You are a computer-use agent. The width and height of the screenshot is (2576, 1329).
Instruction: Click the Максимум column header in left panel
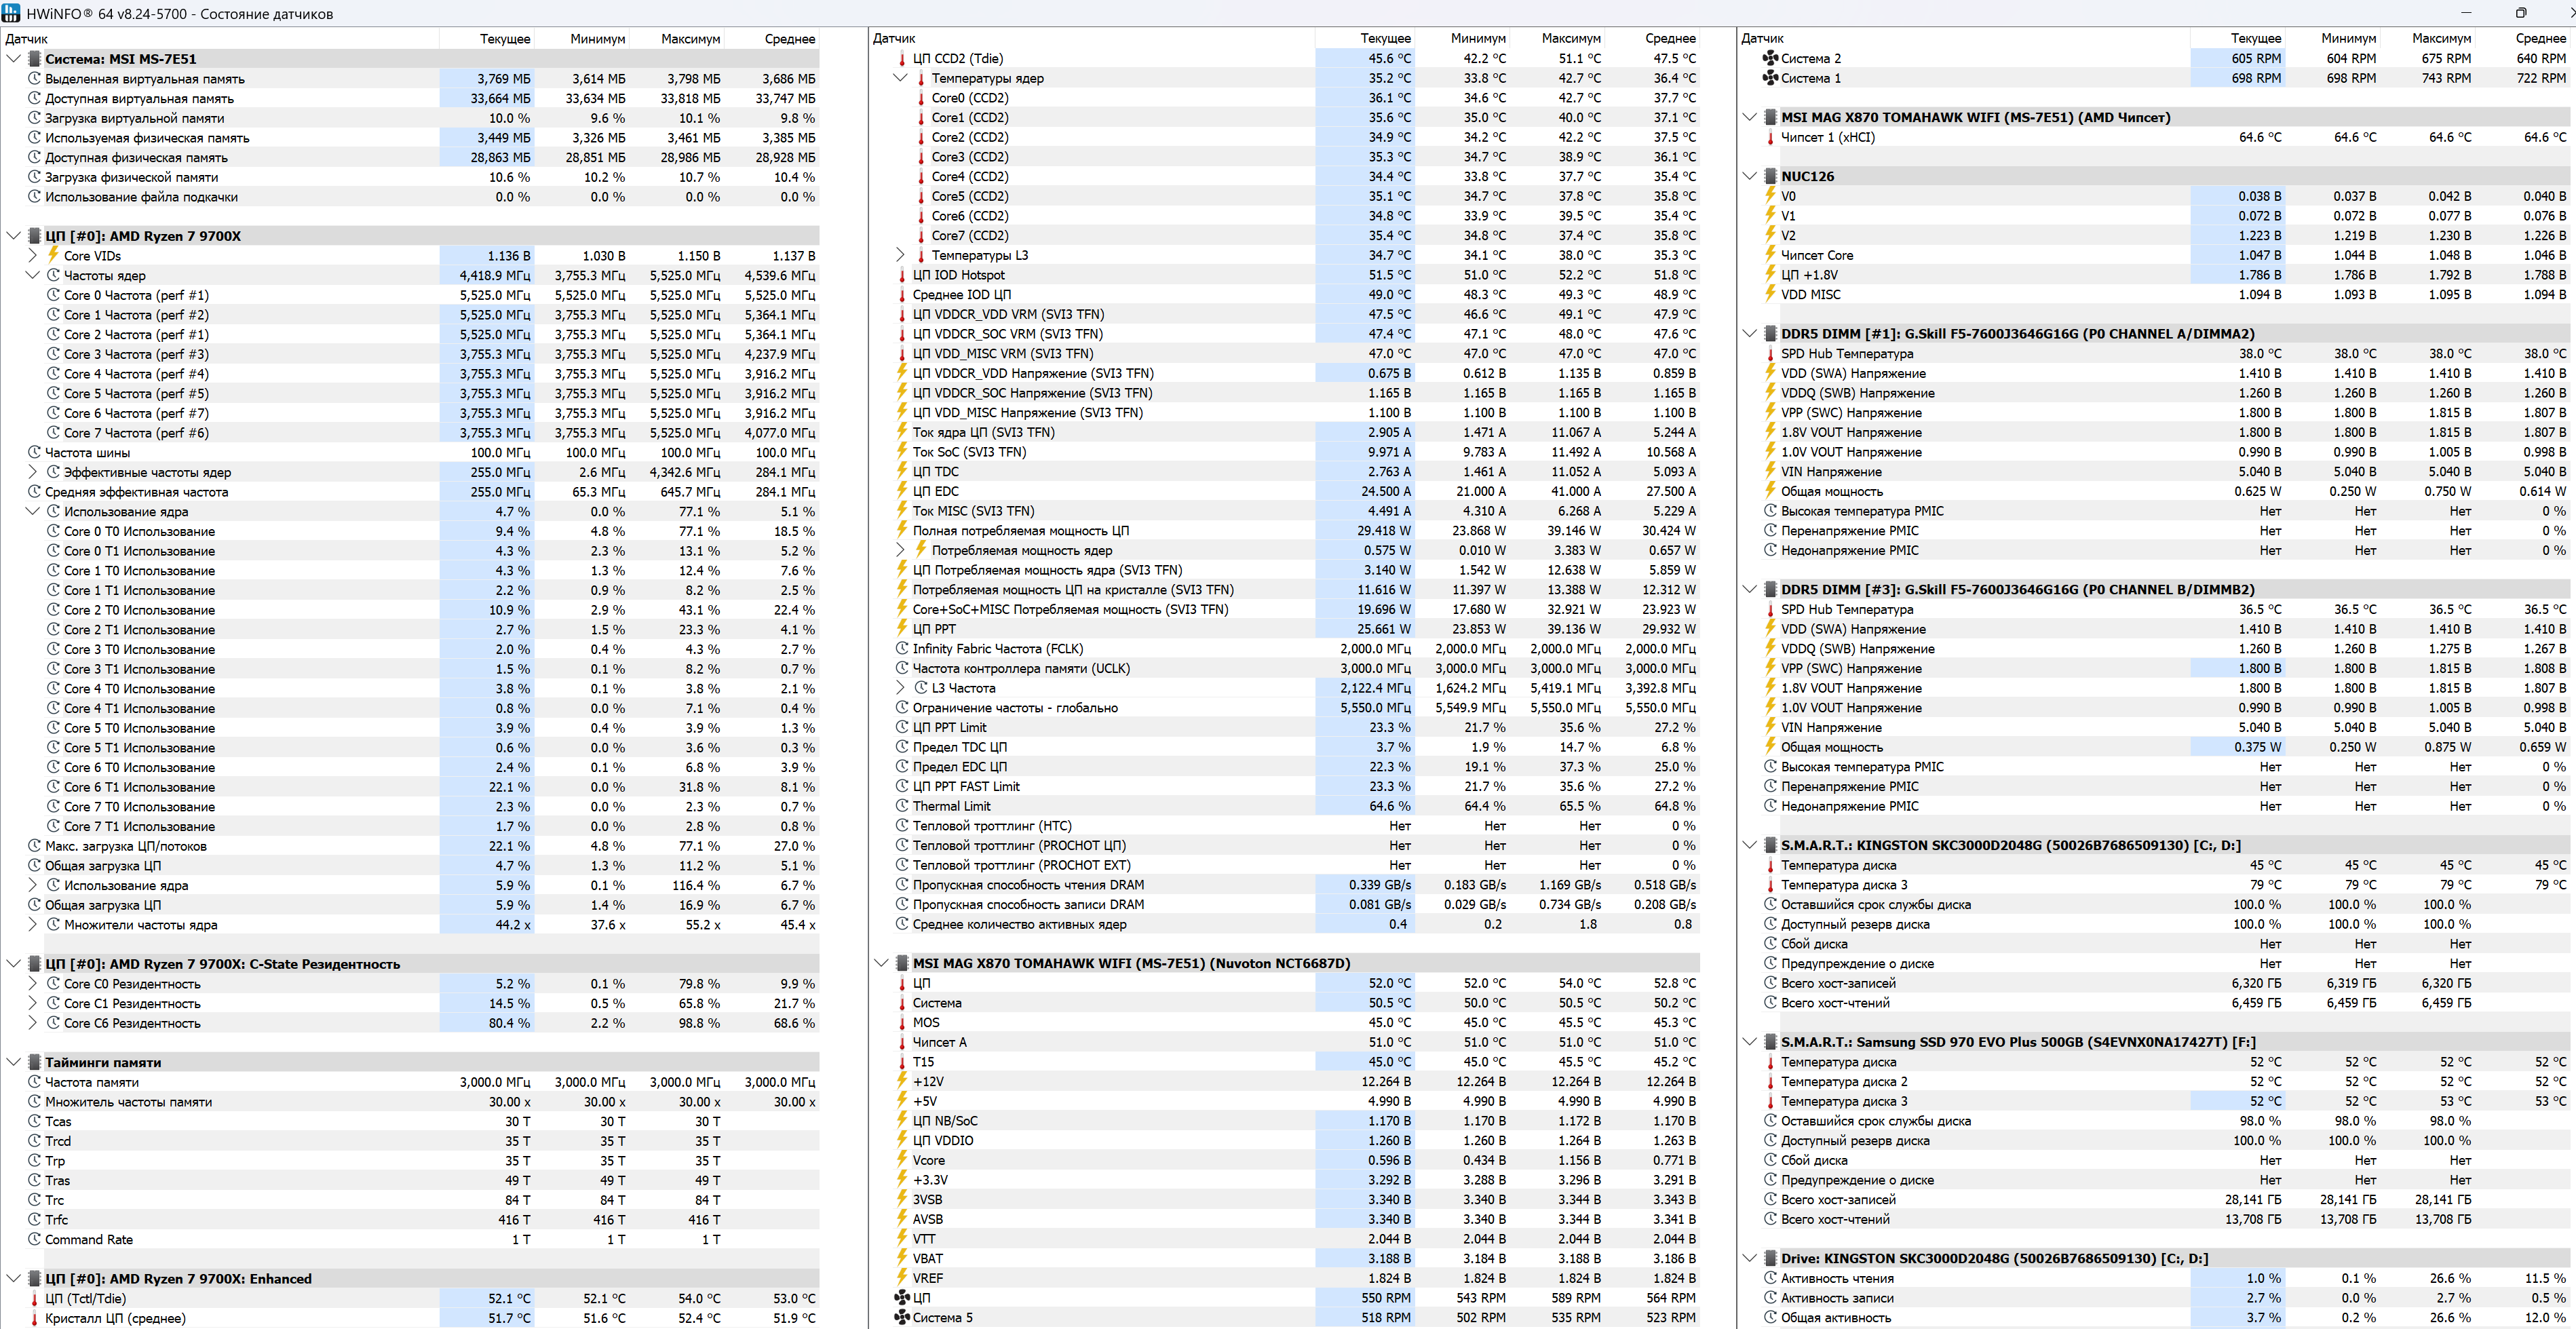pos(690,39)
